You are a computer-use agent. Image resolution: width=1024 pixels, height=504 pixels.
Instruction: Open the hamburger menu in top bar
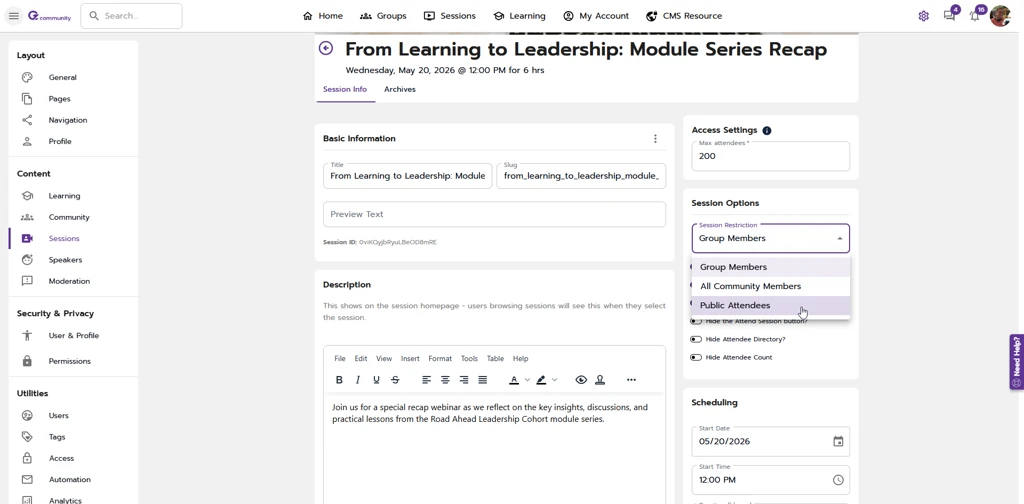click(14, 16)
